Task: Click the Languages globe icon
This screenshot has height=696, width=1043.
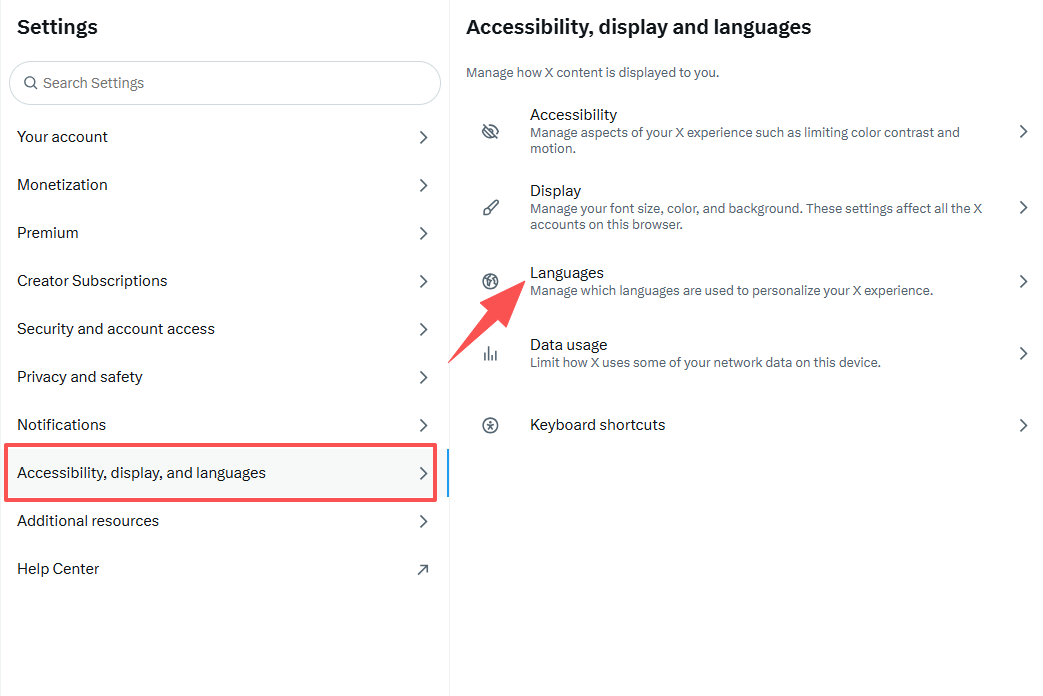Action: (x=490, y=281)
